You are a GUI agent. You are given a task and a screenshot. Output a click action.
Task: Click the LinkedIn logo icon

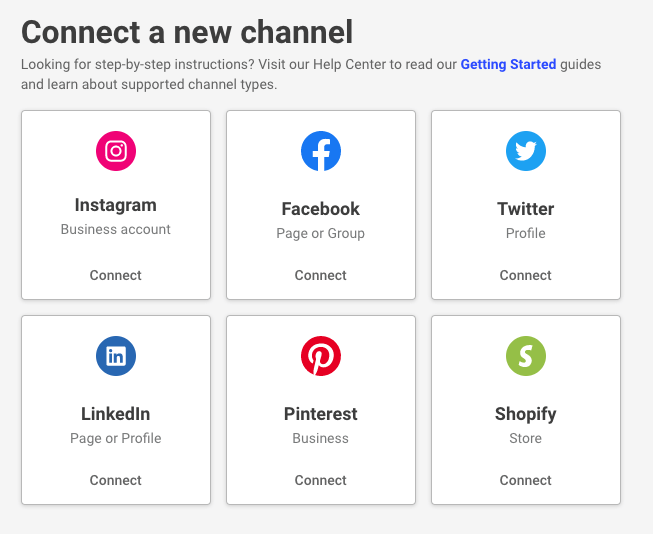(116, 356)
